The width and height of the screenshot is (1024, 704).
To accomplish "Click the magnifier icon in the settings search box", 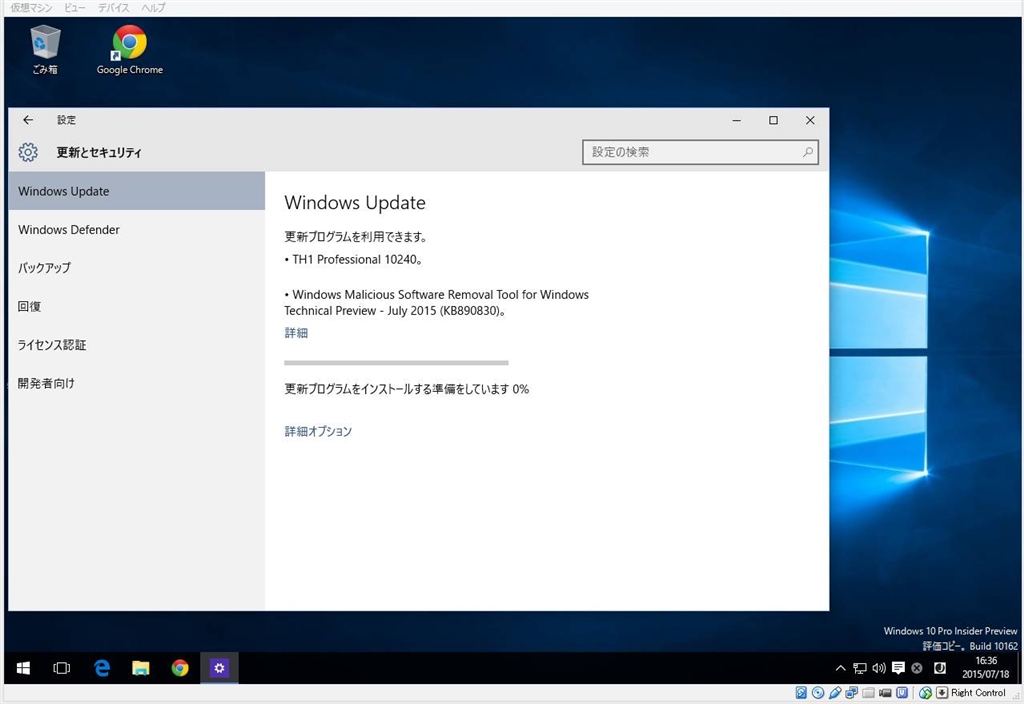I will (808, 152).
